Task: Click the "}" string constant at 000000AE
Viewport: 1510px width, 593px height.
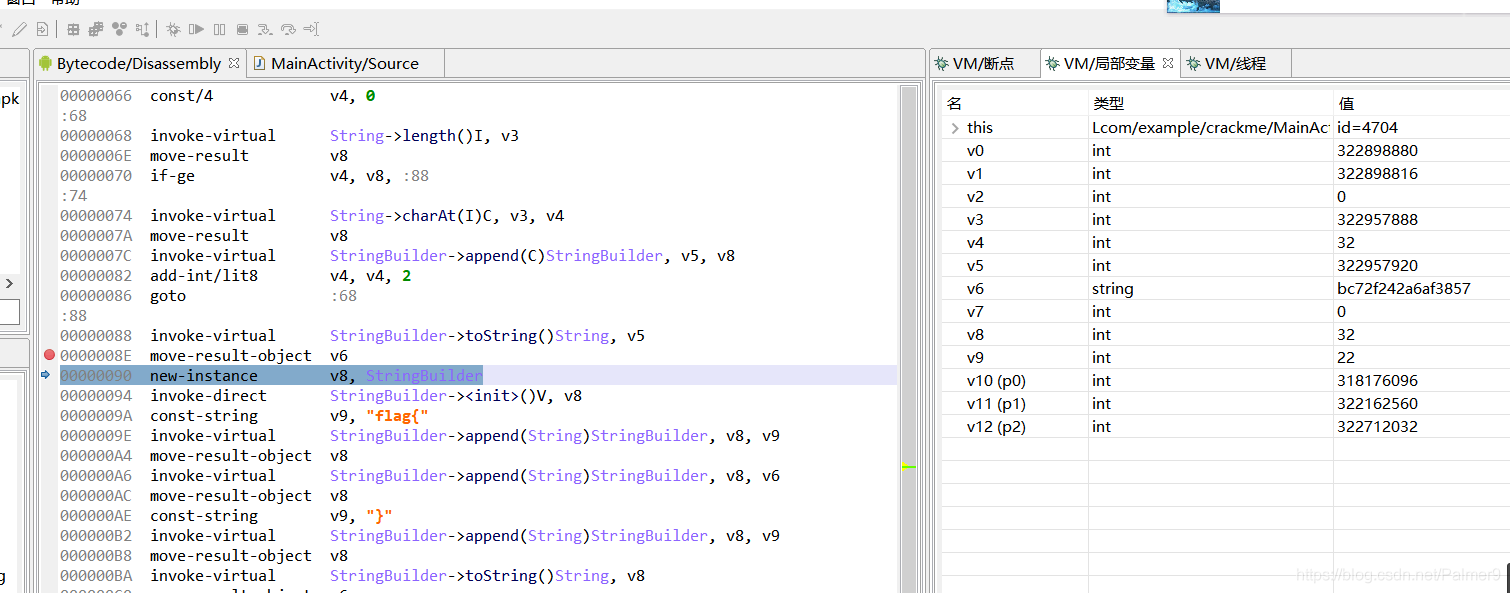Action: tap(379, 516)
